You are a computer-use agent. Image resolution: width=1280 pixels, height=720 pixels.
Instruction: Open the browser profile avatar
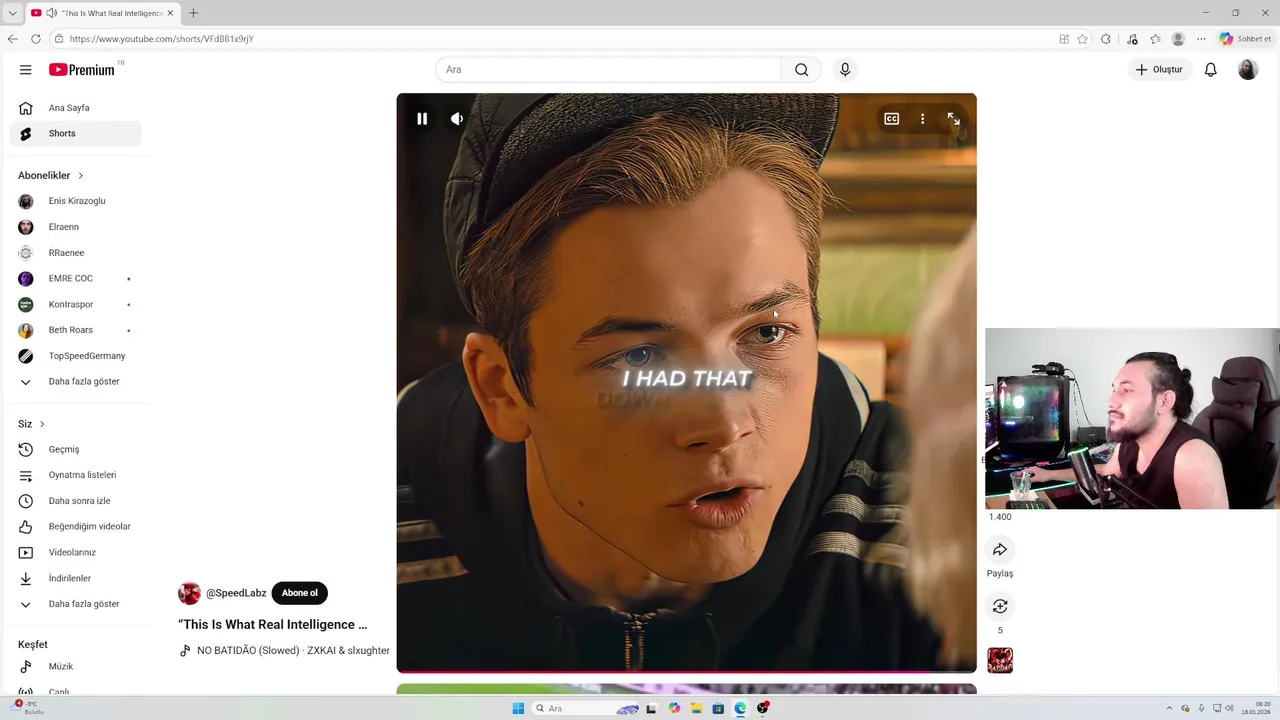[x=1178, y=39]
